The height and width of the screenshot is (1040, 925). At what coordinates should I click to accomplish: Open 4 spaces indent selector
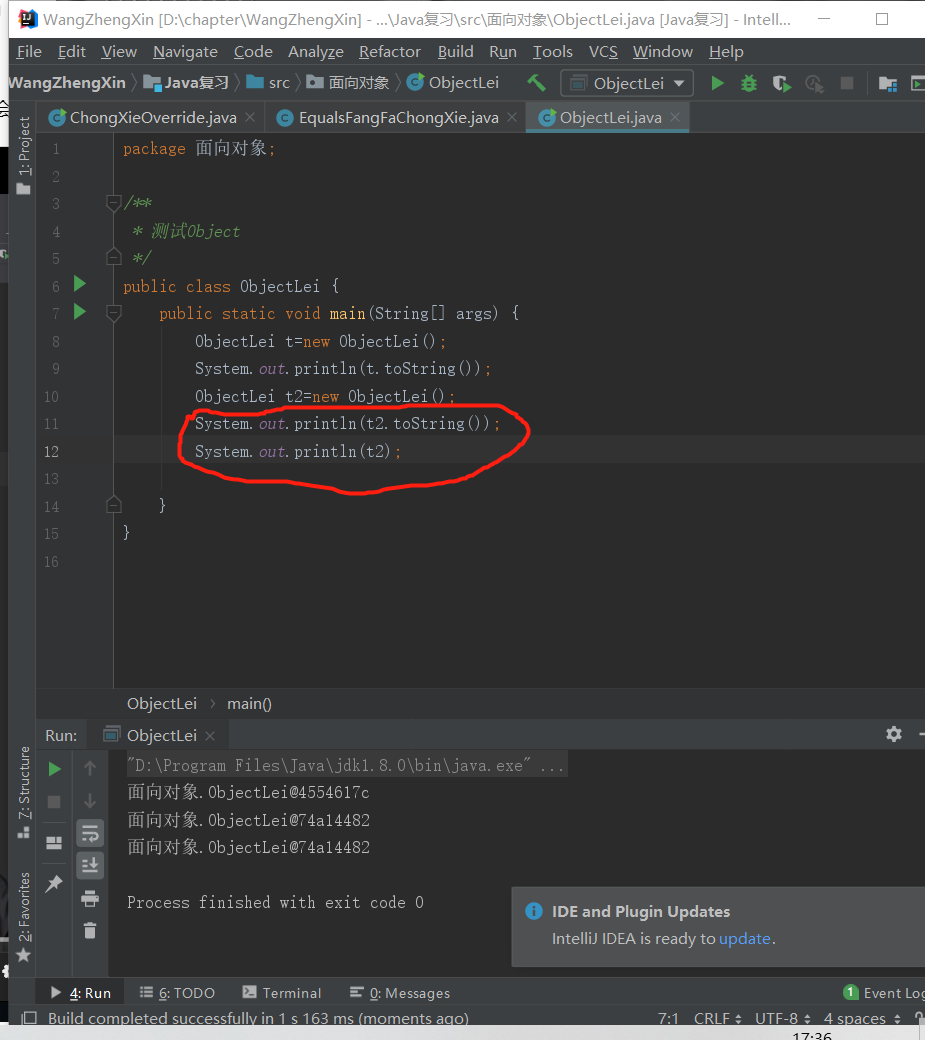(862, 1018)
